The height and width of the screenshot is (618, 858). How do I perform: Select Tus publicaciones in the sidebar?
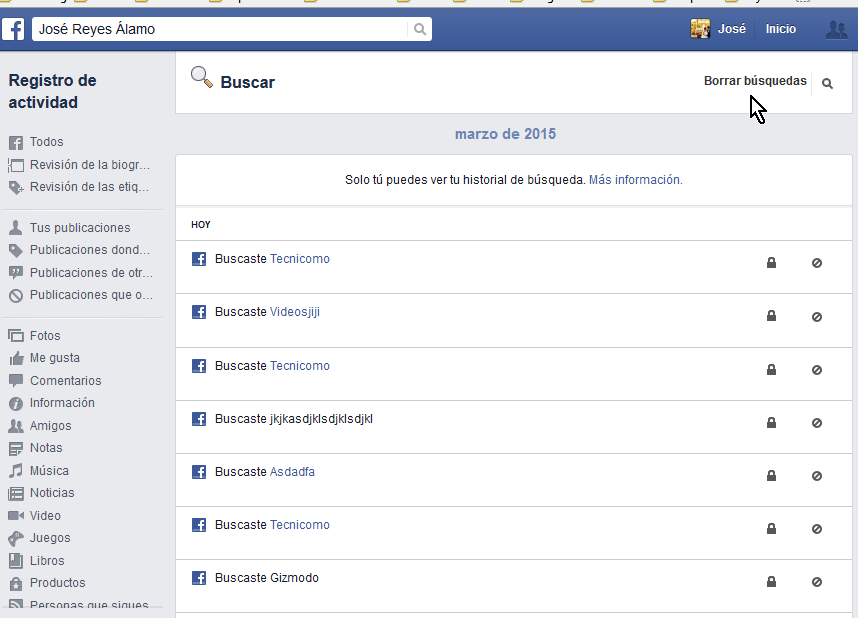(x=80, y=228)
